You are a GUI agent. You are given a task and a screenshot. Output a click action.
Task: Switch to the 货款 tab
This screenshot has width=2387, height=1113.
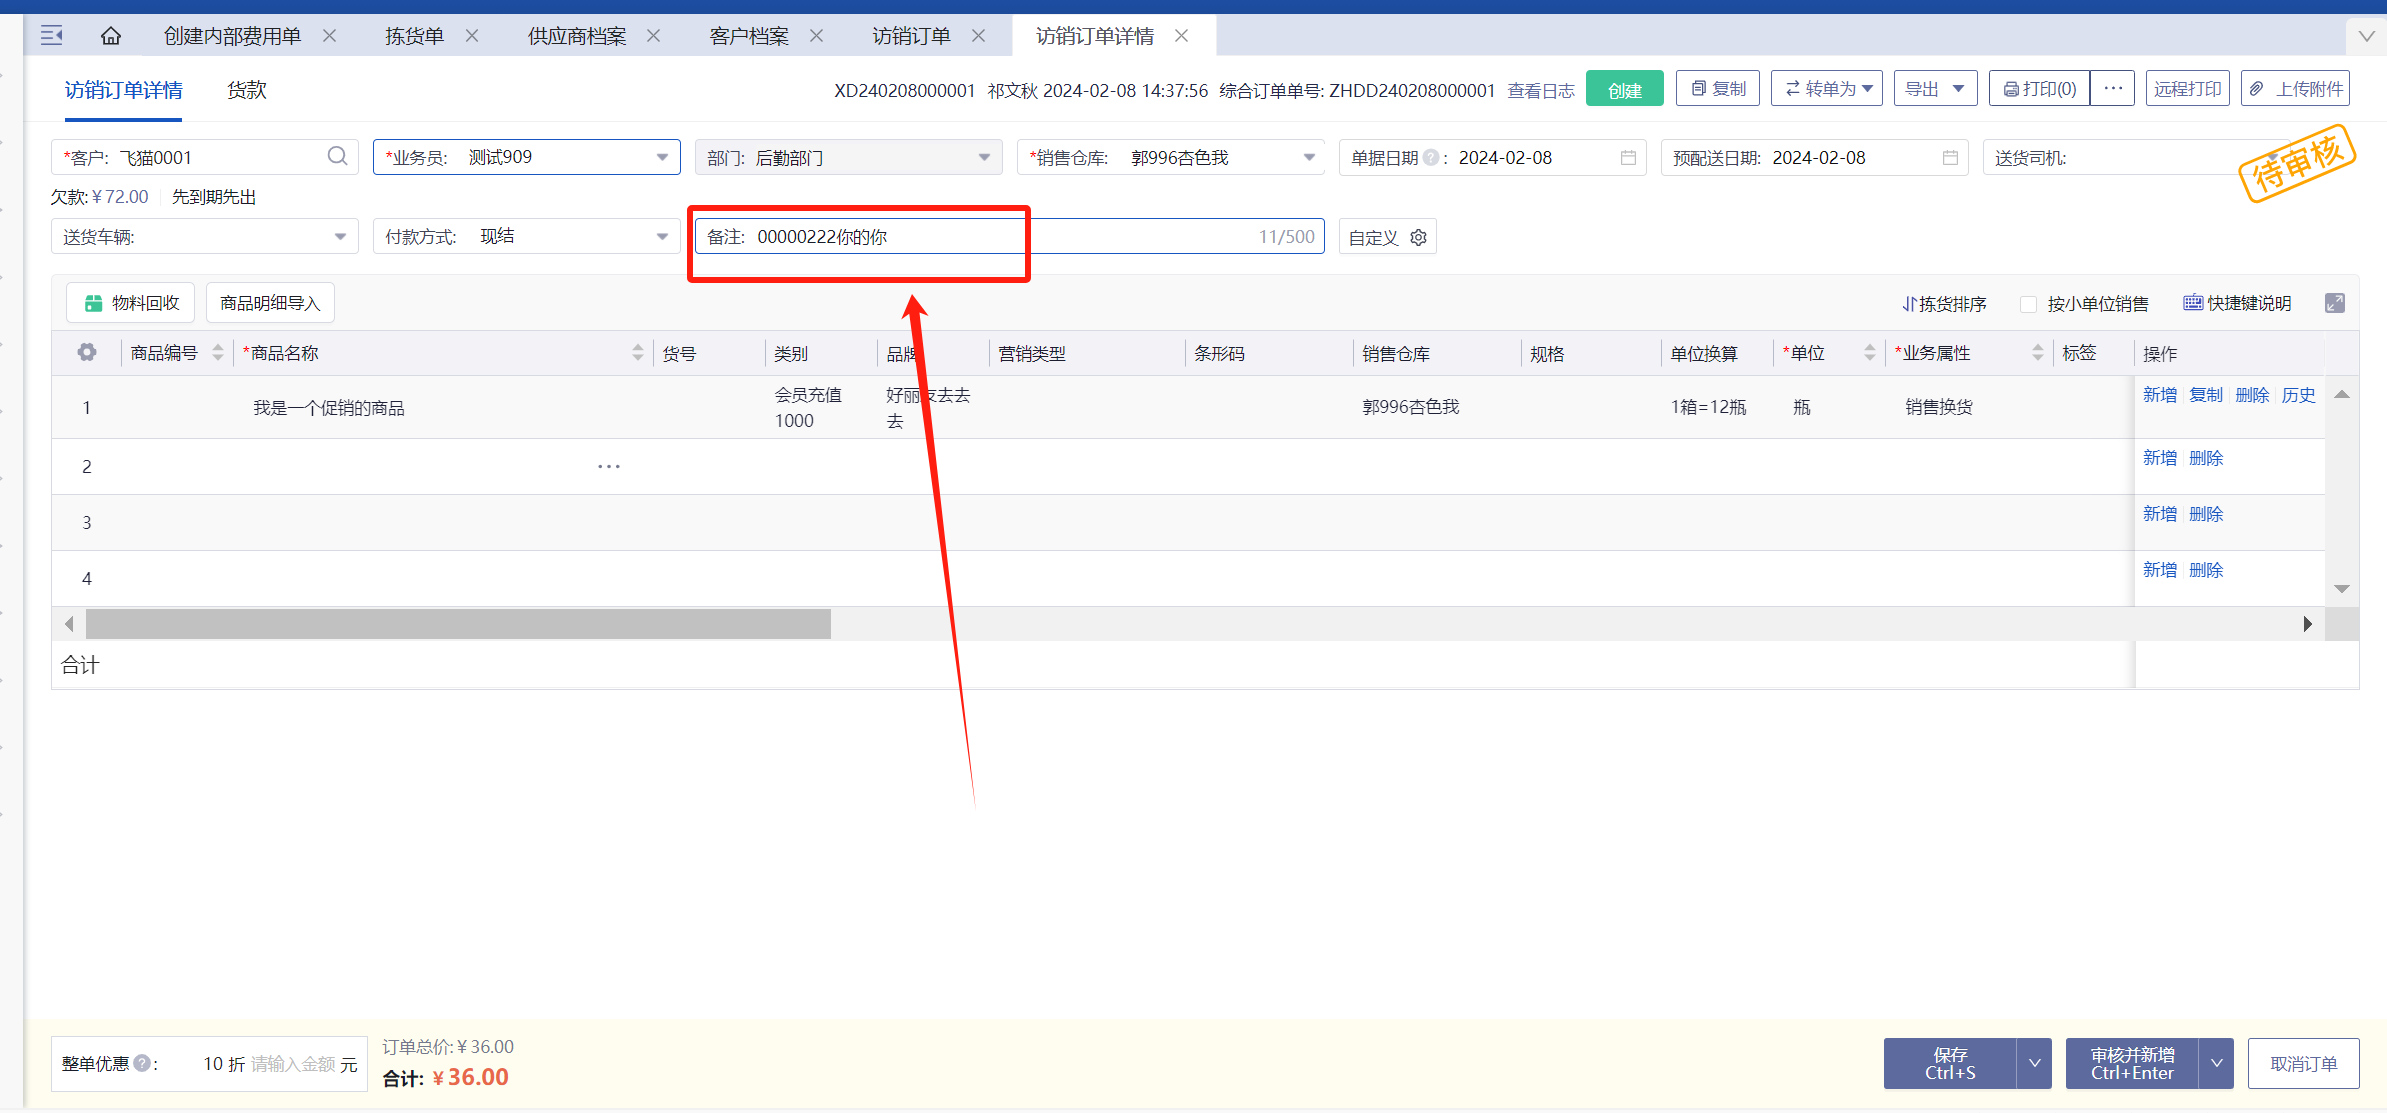(x=246, y=90)
